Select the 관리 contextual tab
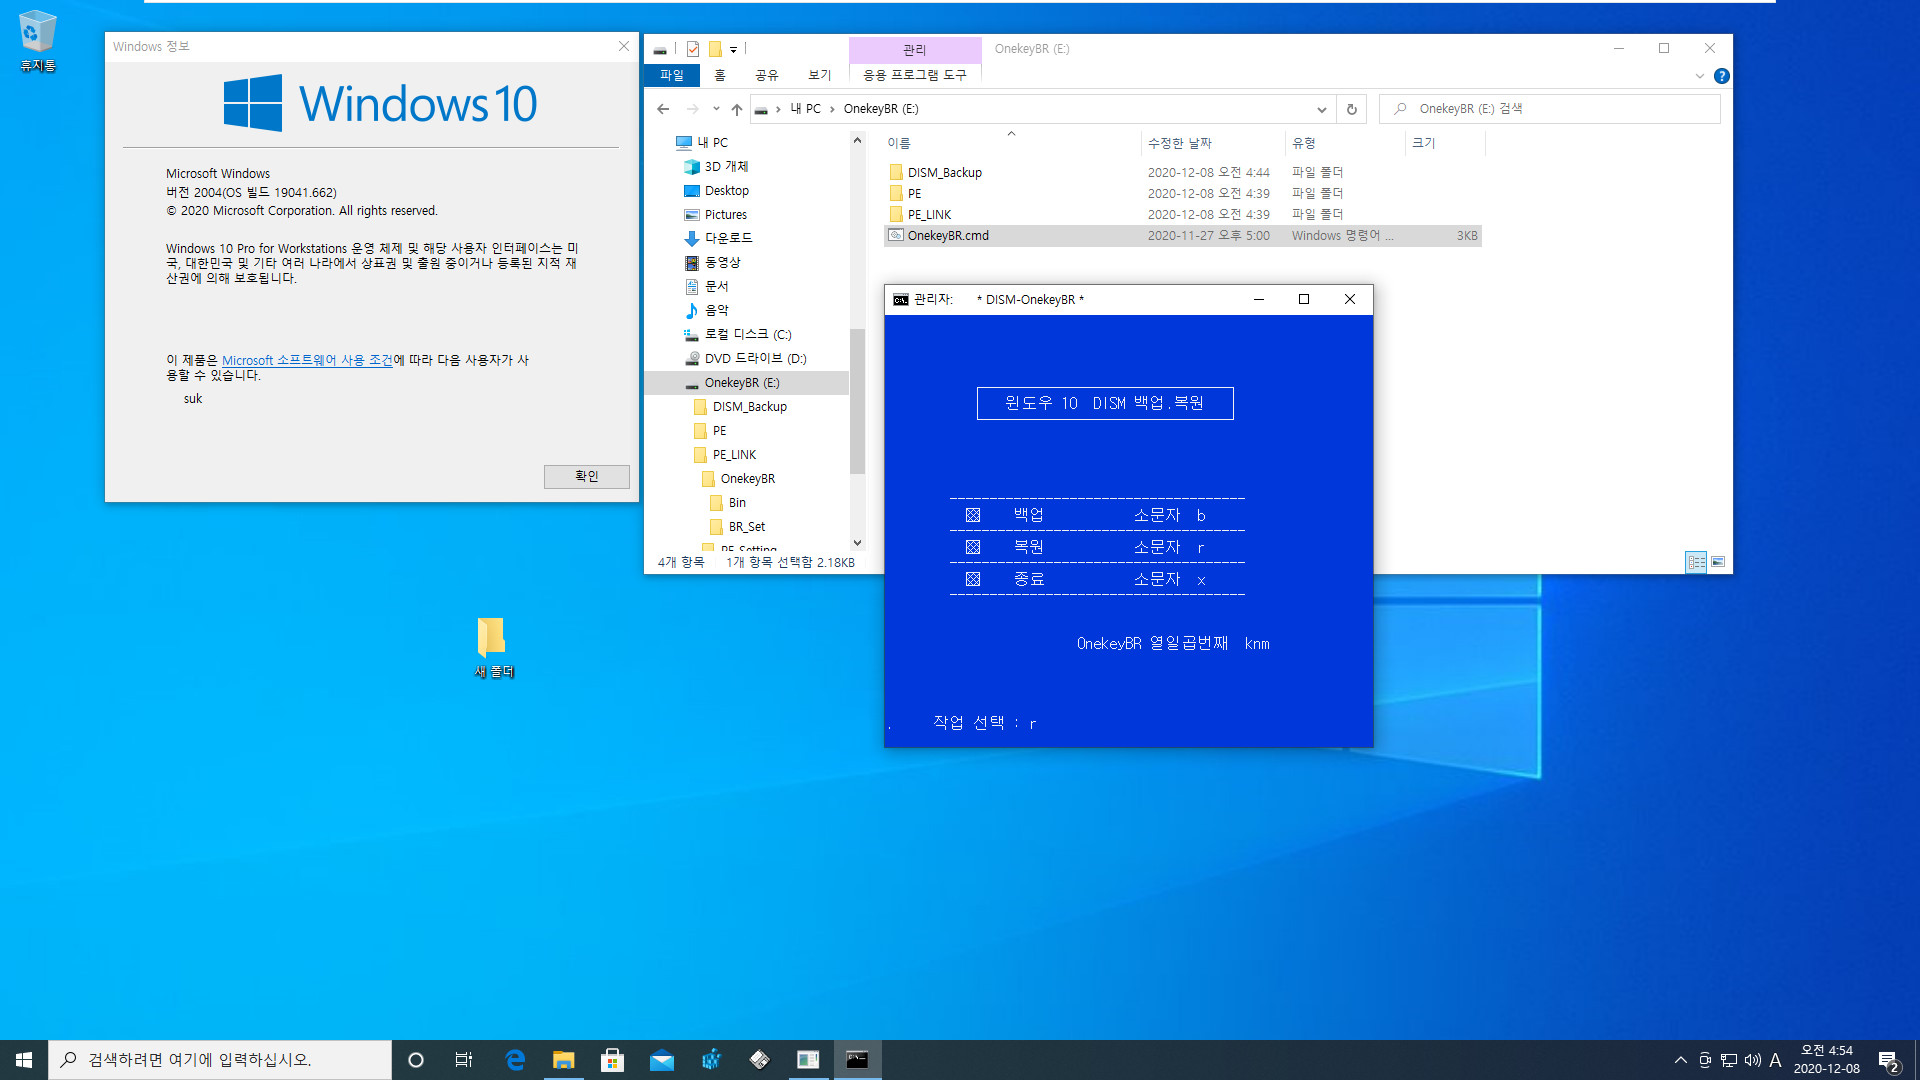 (915, 50)
